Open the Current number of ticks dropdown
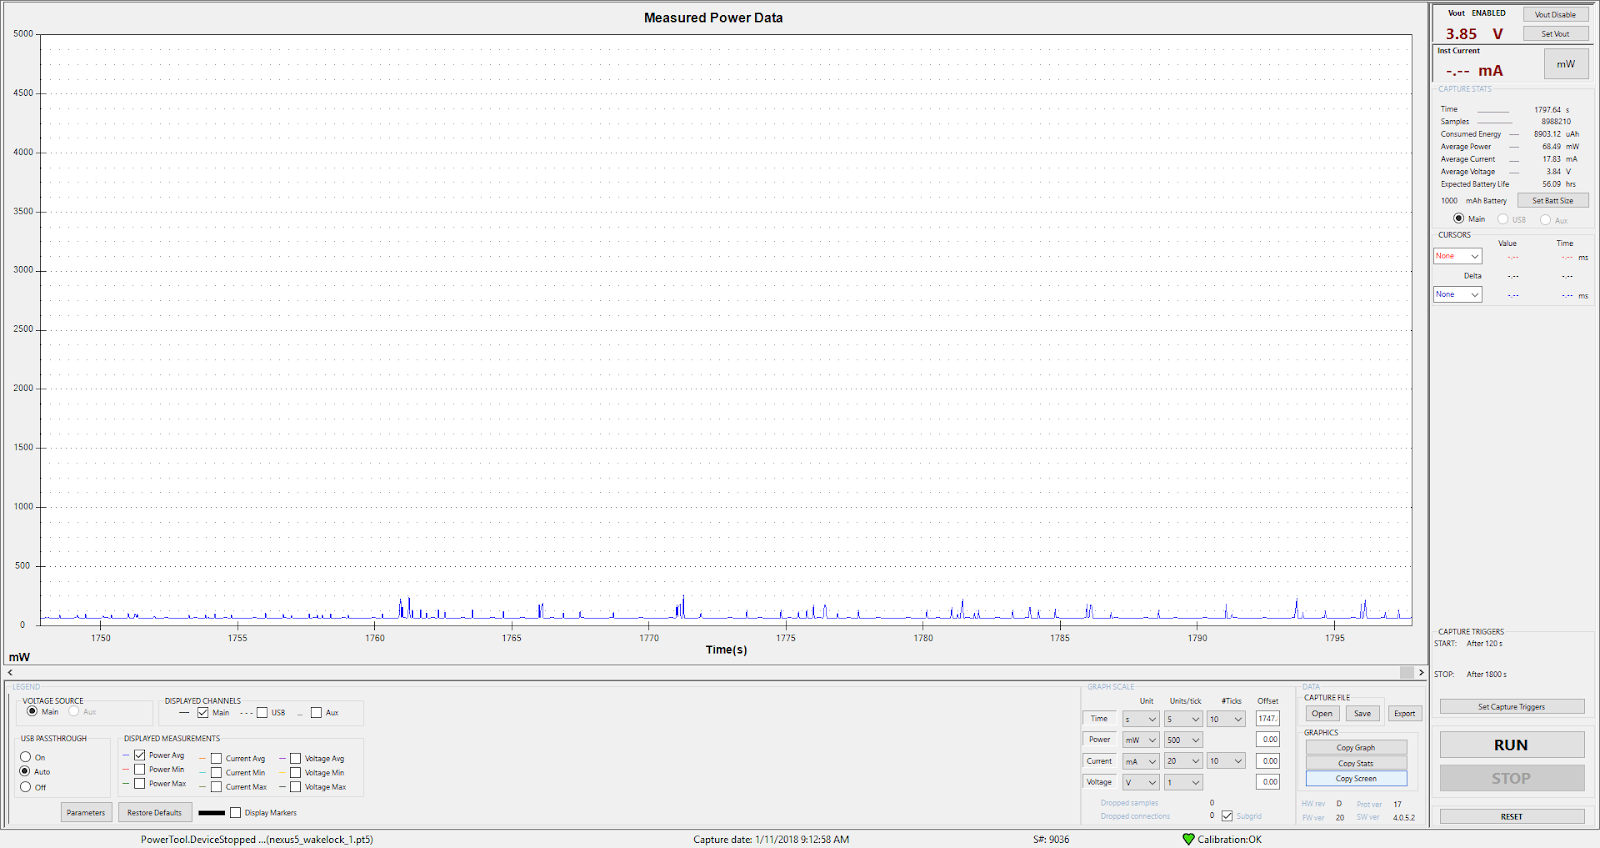The height and width of the screenshot is (848, 1600). [1226, 761]
